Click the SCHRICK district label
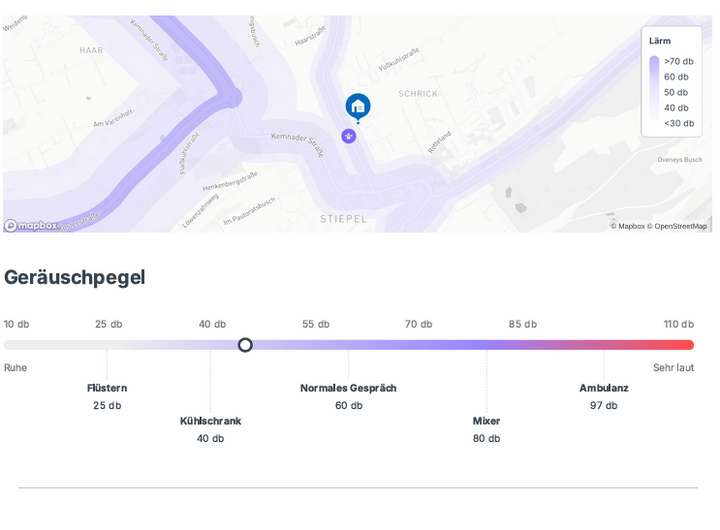 pos(418,94)
